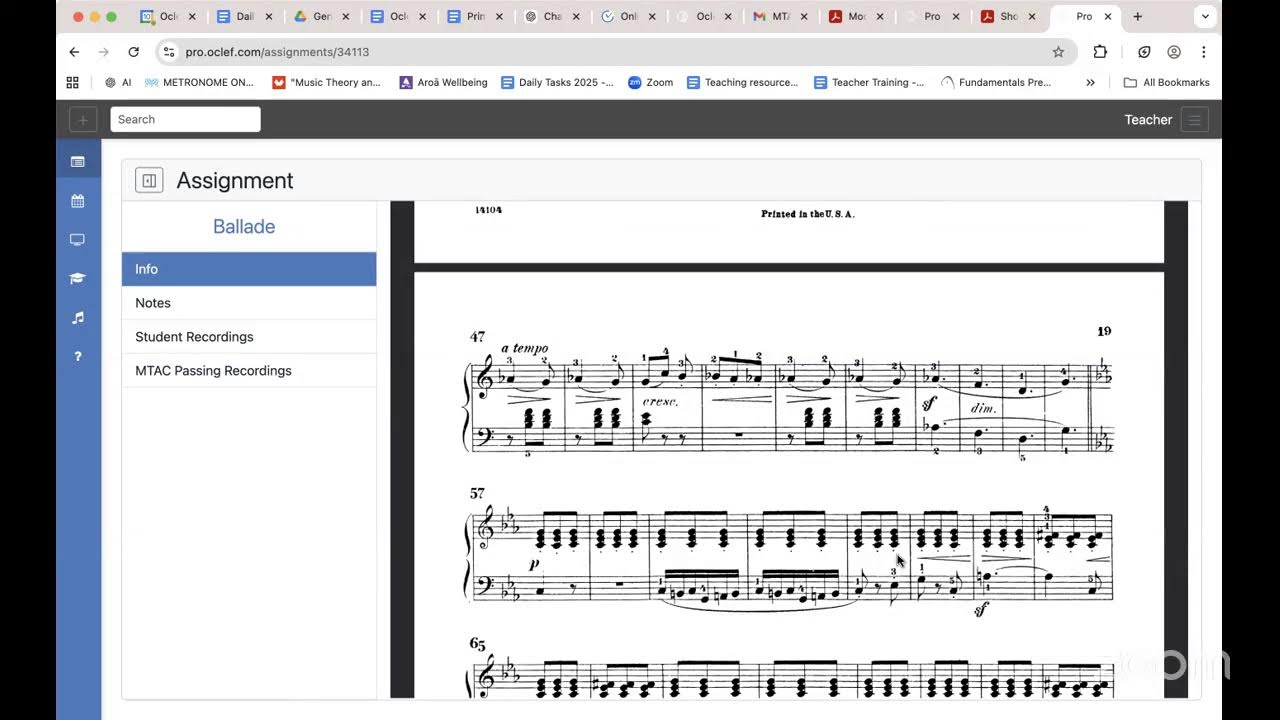The height and width of the screenshot is (720, 1280).
Task: Click the icon left of reading mode in toolbar
Action: [1145, 52]
